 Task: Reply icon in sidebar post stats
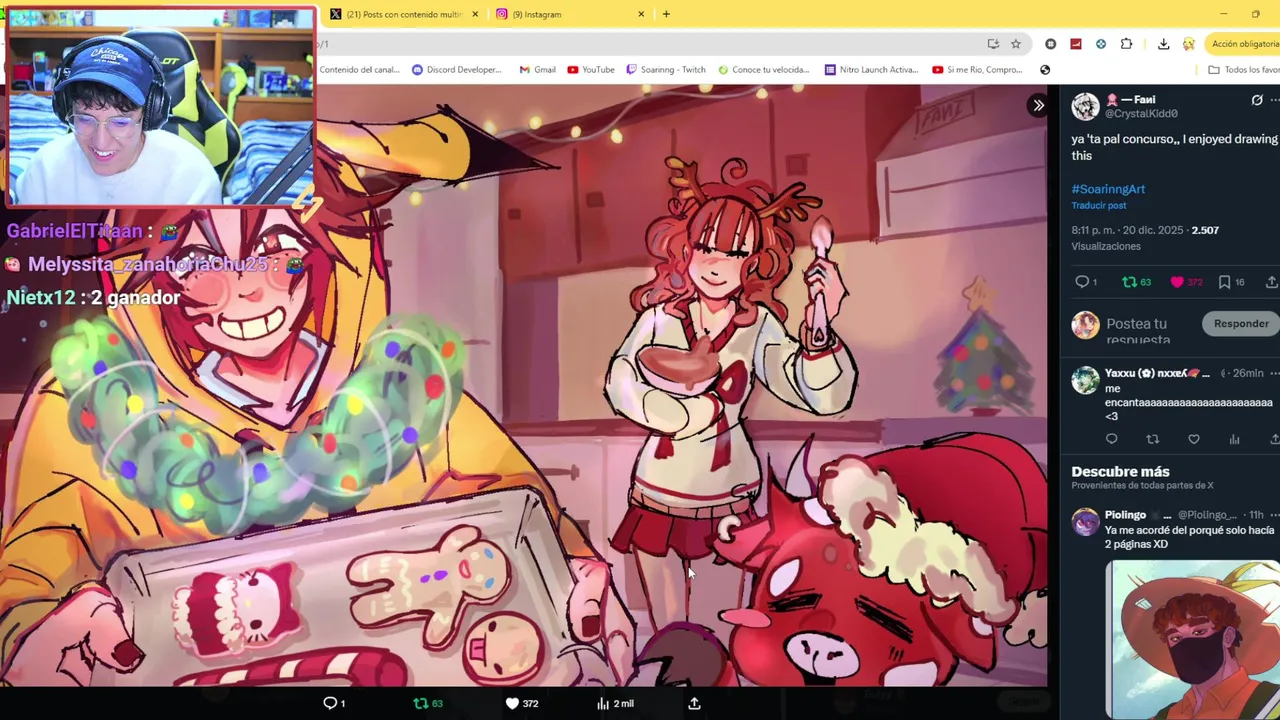[1082, 282]
